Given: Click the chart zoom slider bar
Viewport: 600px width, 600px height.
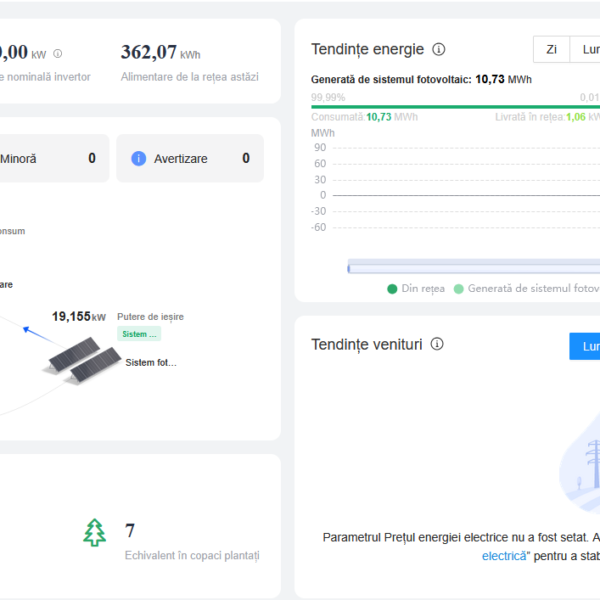Looking at the screenshot, I should (470, 267).
